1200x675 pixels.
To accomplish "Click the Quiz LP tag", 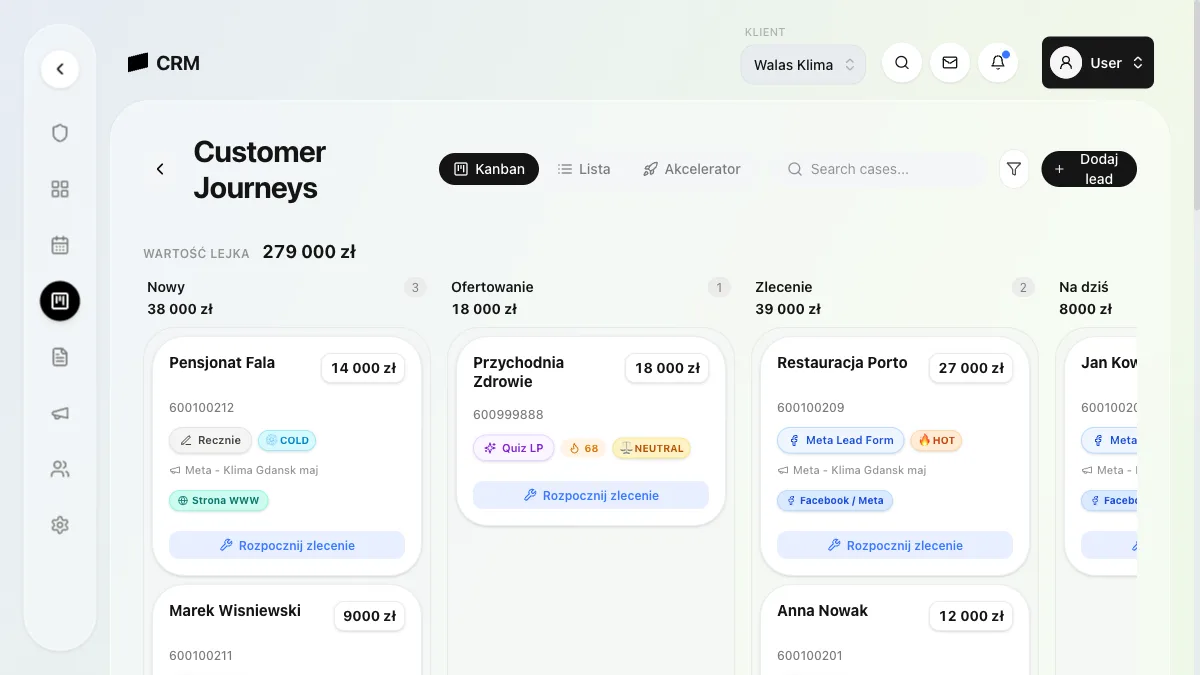I will point(514,448).
